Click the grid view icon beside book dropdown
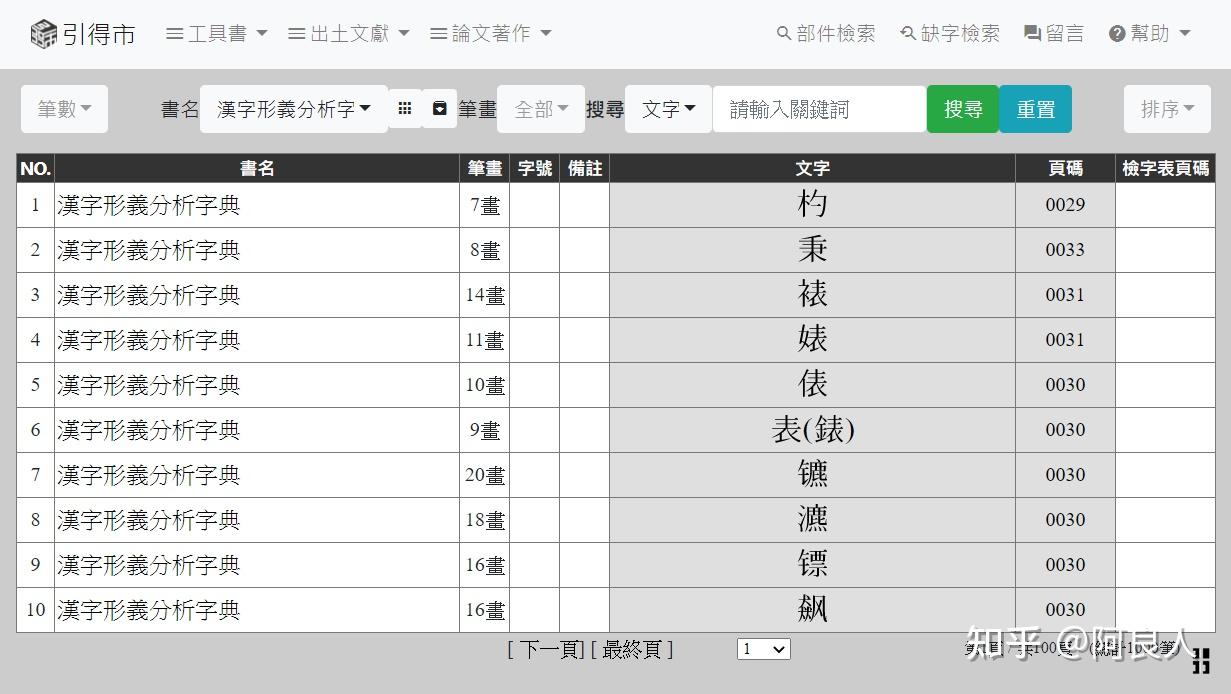The width and height of the screenshot is (1231, 694). click(404, 108)
